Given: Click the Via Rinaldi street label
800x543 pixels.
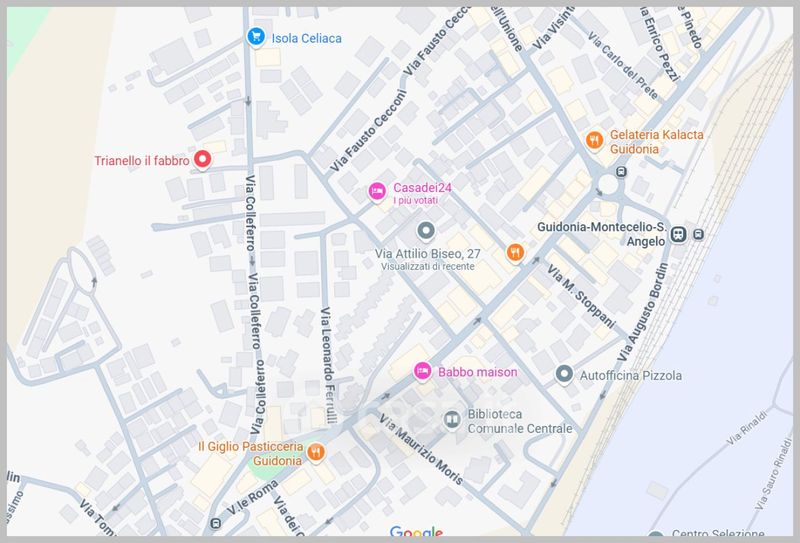Looking at the screenshot, I should point(747,428).
